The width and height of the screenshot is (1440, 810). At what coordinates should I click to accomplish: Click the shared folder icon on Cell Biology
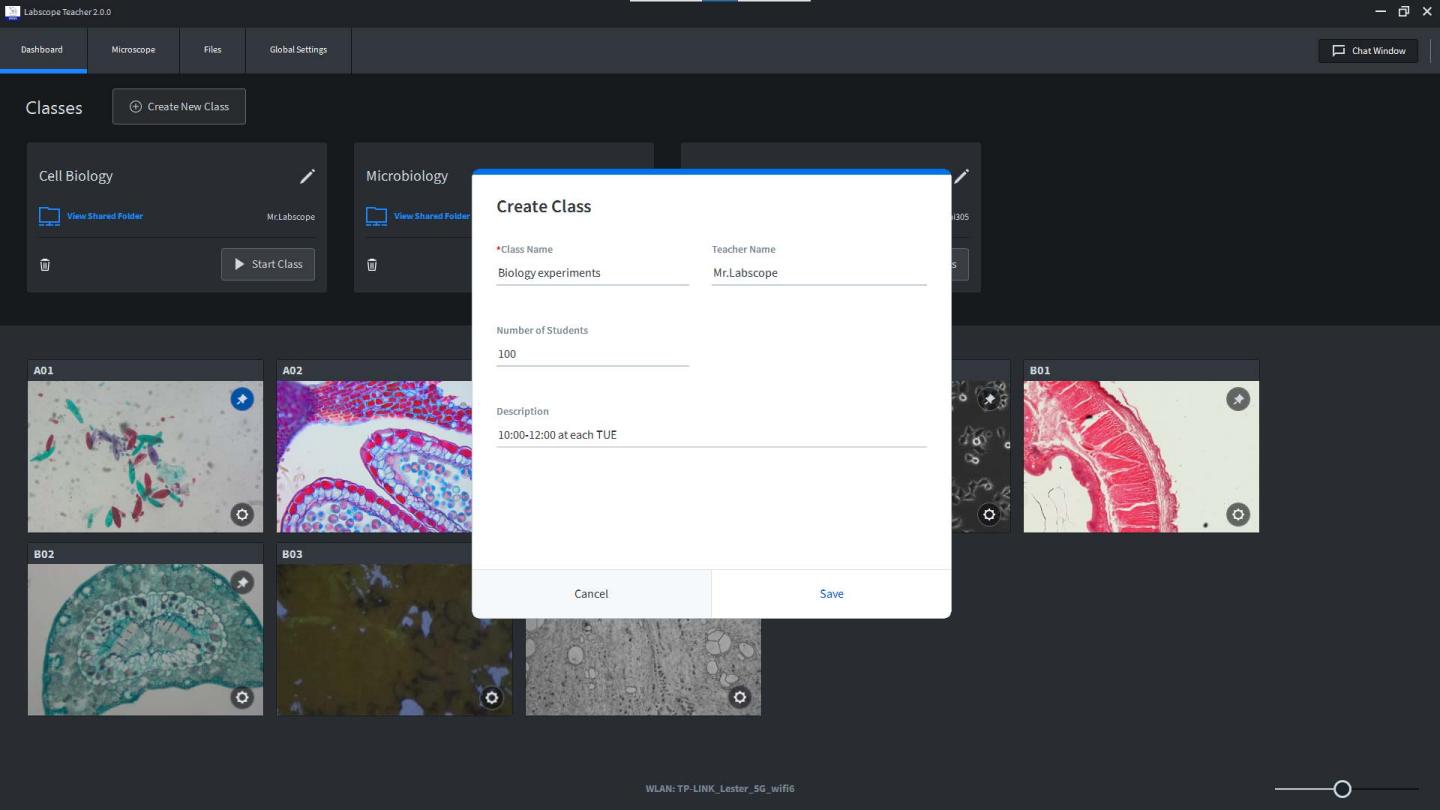(48, 215)
